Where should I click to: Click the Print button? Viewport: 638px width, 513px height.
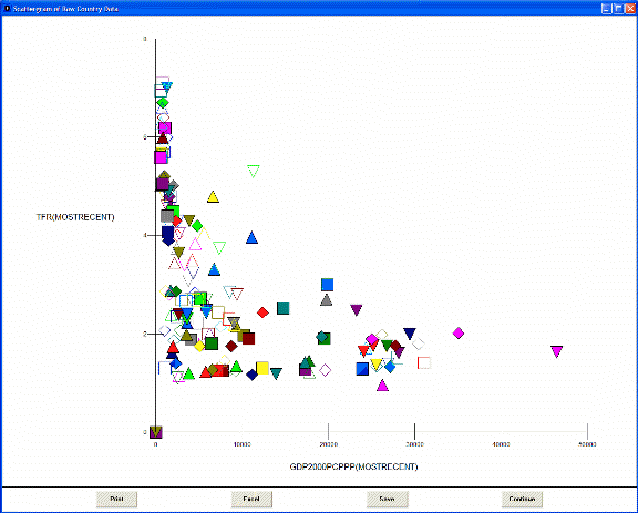pyautogui.click(x=116, y=499)
